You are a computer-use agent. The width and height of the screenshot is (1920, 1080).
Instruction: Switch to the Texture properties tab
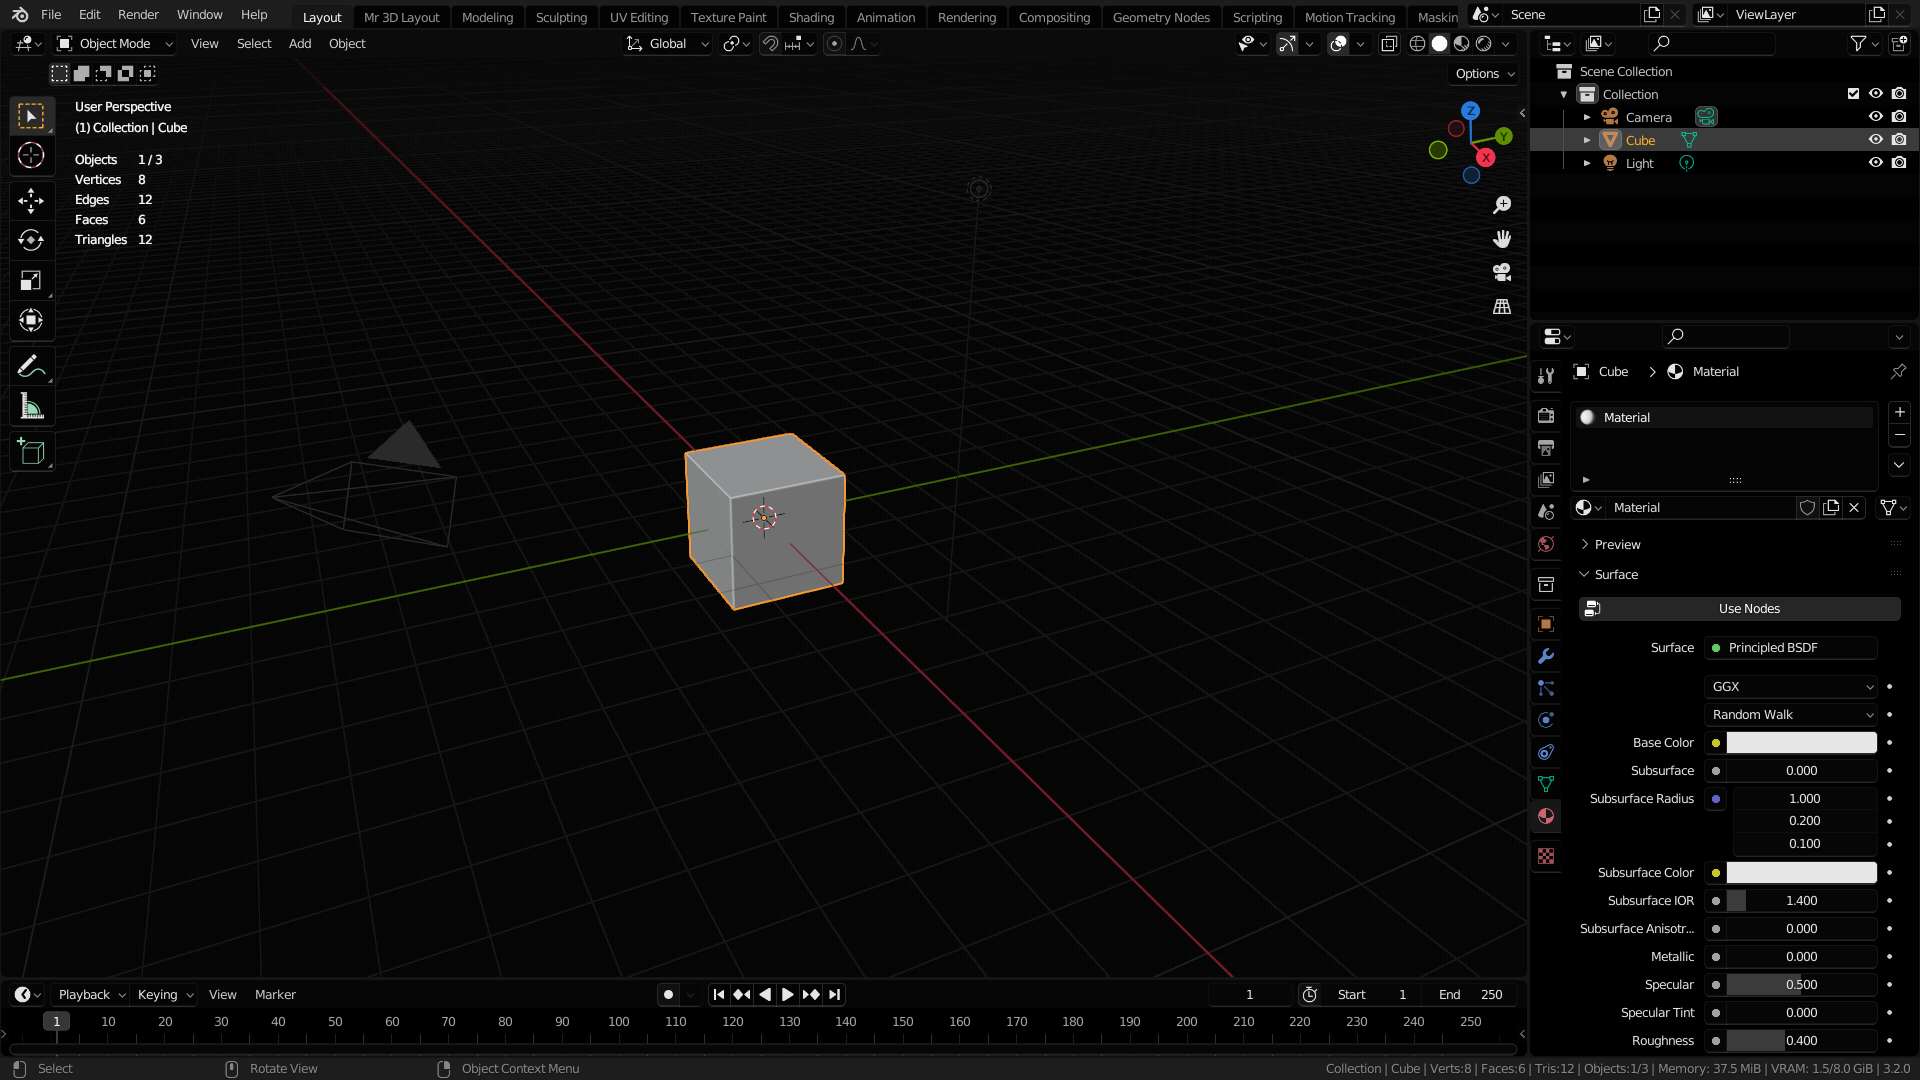(1546, 856)
